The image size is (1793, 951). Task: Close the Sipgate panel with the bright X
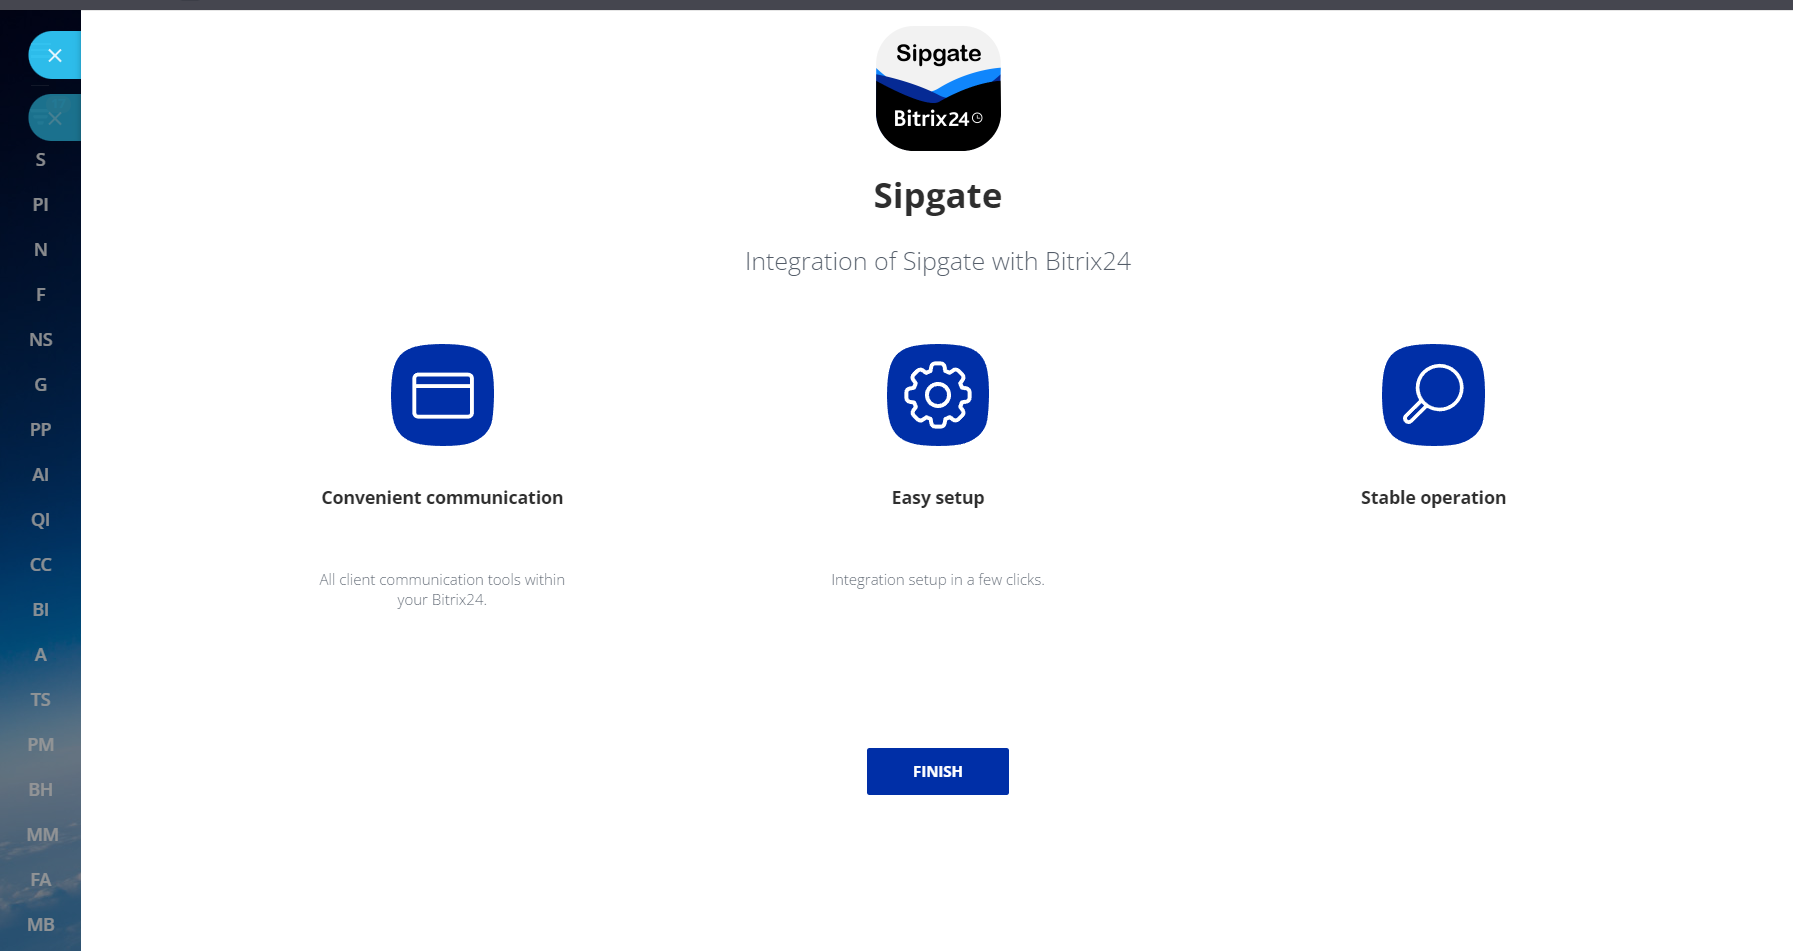point(54,56)
